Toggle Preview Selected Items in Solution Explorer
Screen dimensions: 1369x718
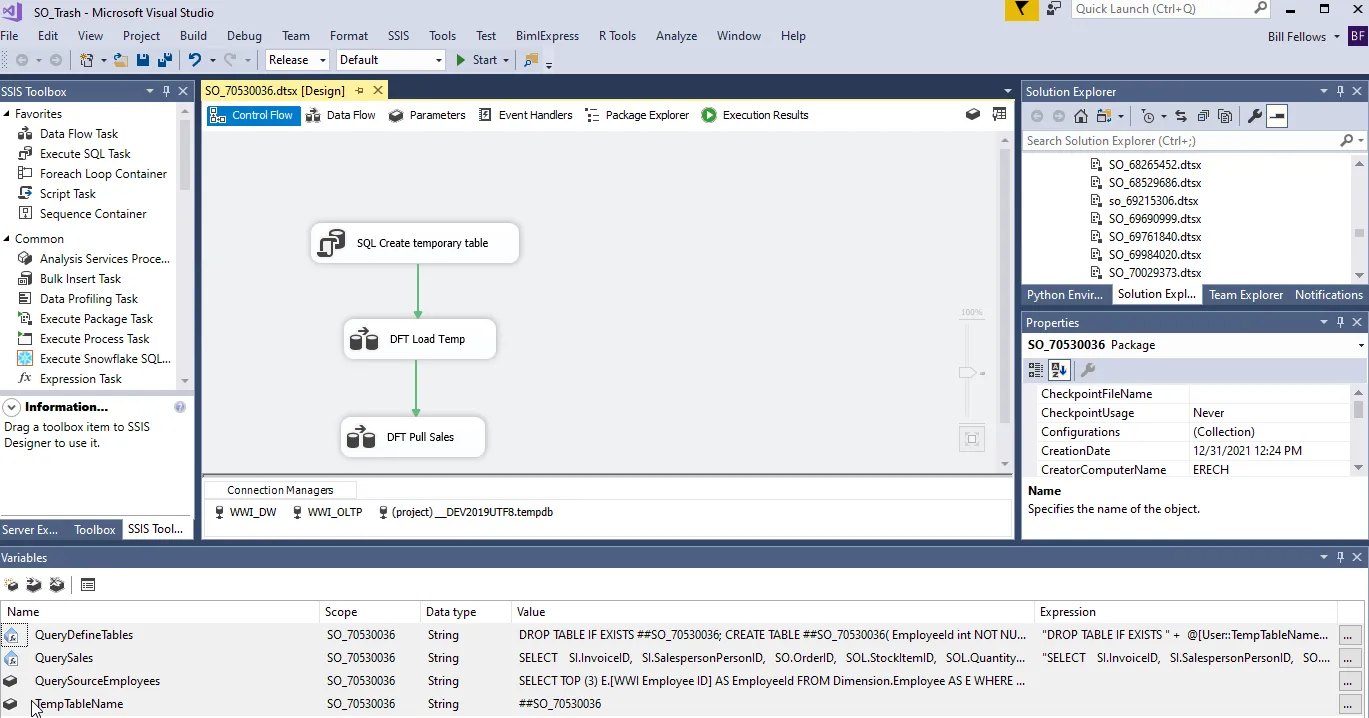(1277, 116)
